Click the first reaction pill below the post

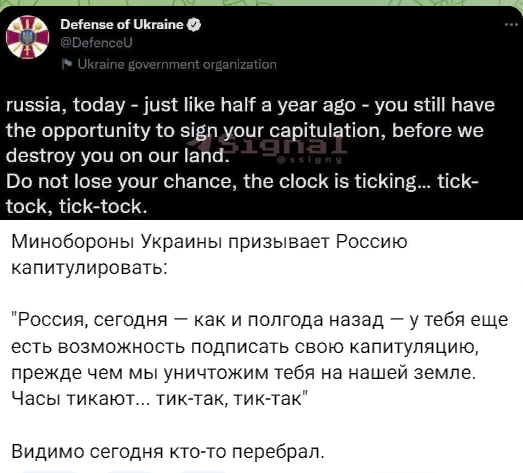click(x=50, y=471)
